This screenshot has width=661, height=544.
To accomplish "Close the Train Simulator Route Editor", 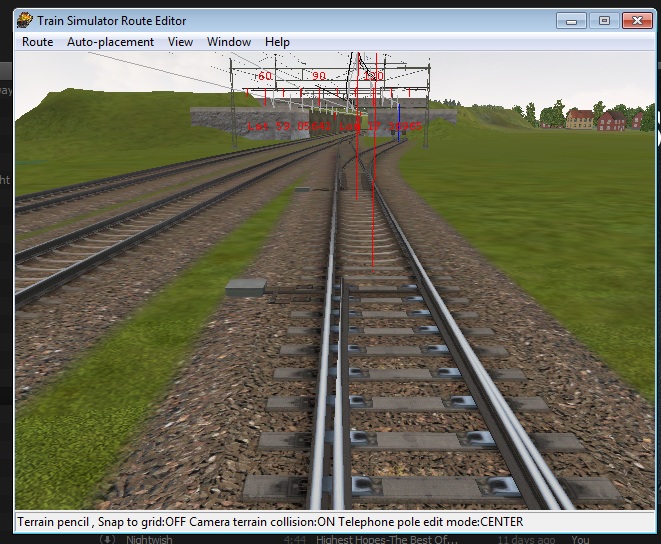I will coord(635,20).
